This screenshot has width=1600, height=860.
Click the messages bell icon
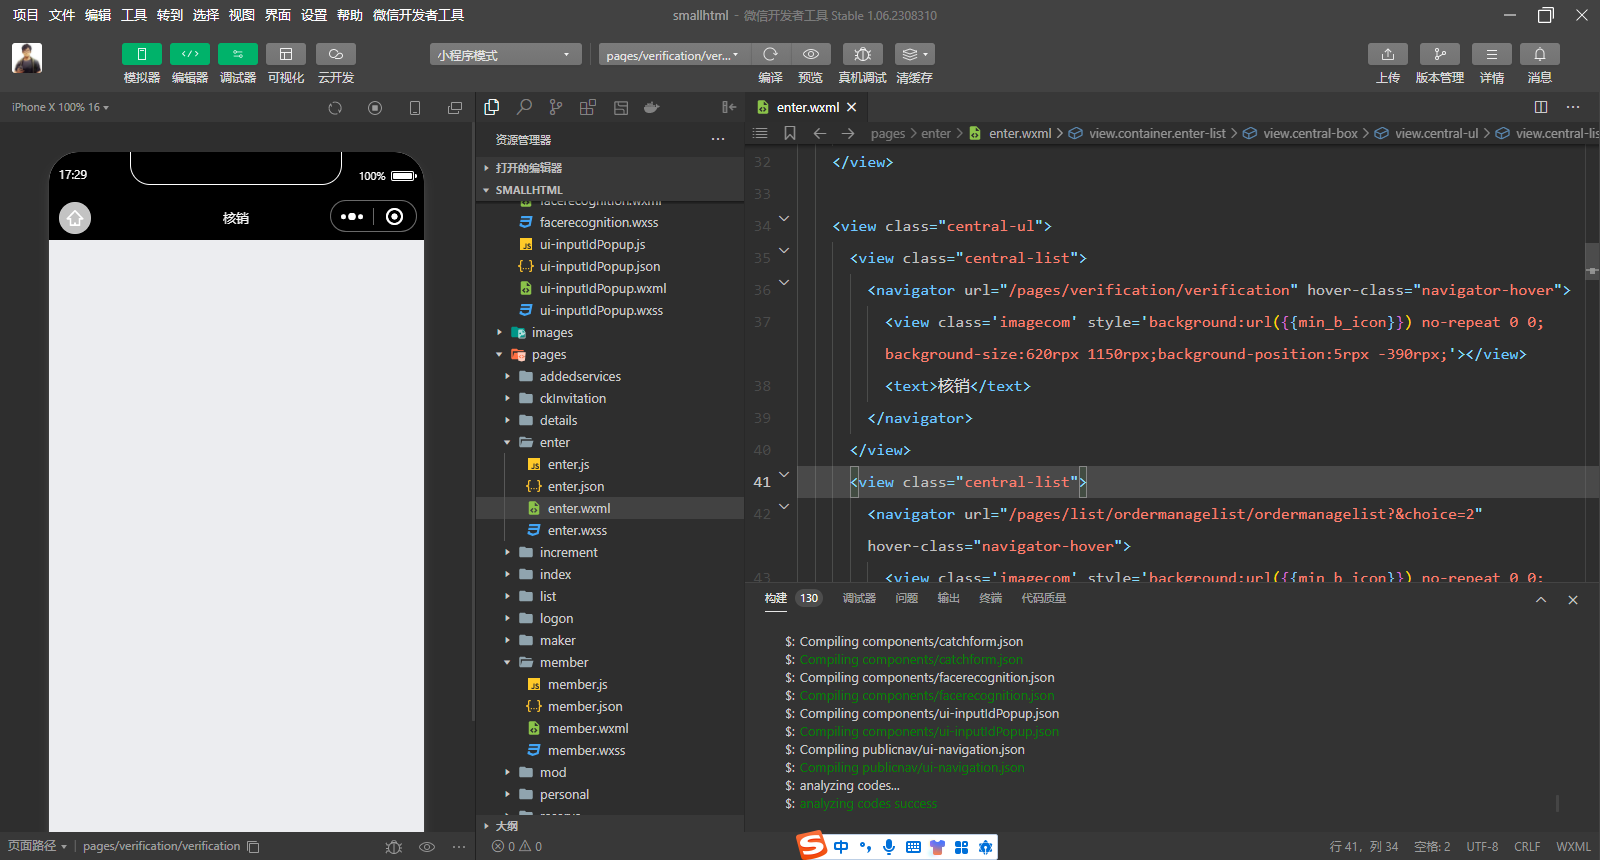tap(1539, 54)
